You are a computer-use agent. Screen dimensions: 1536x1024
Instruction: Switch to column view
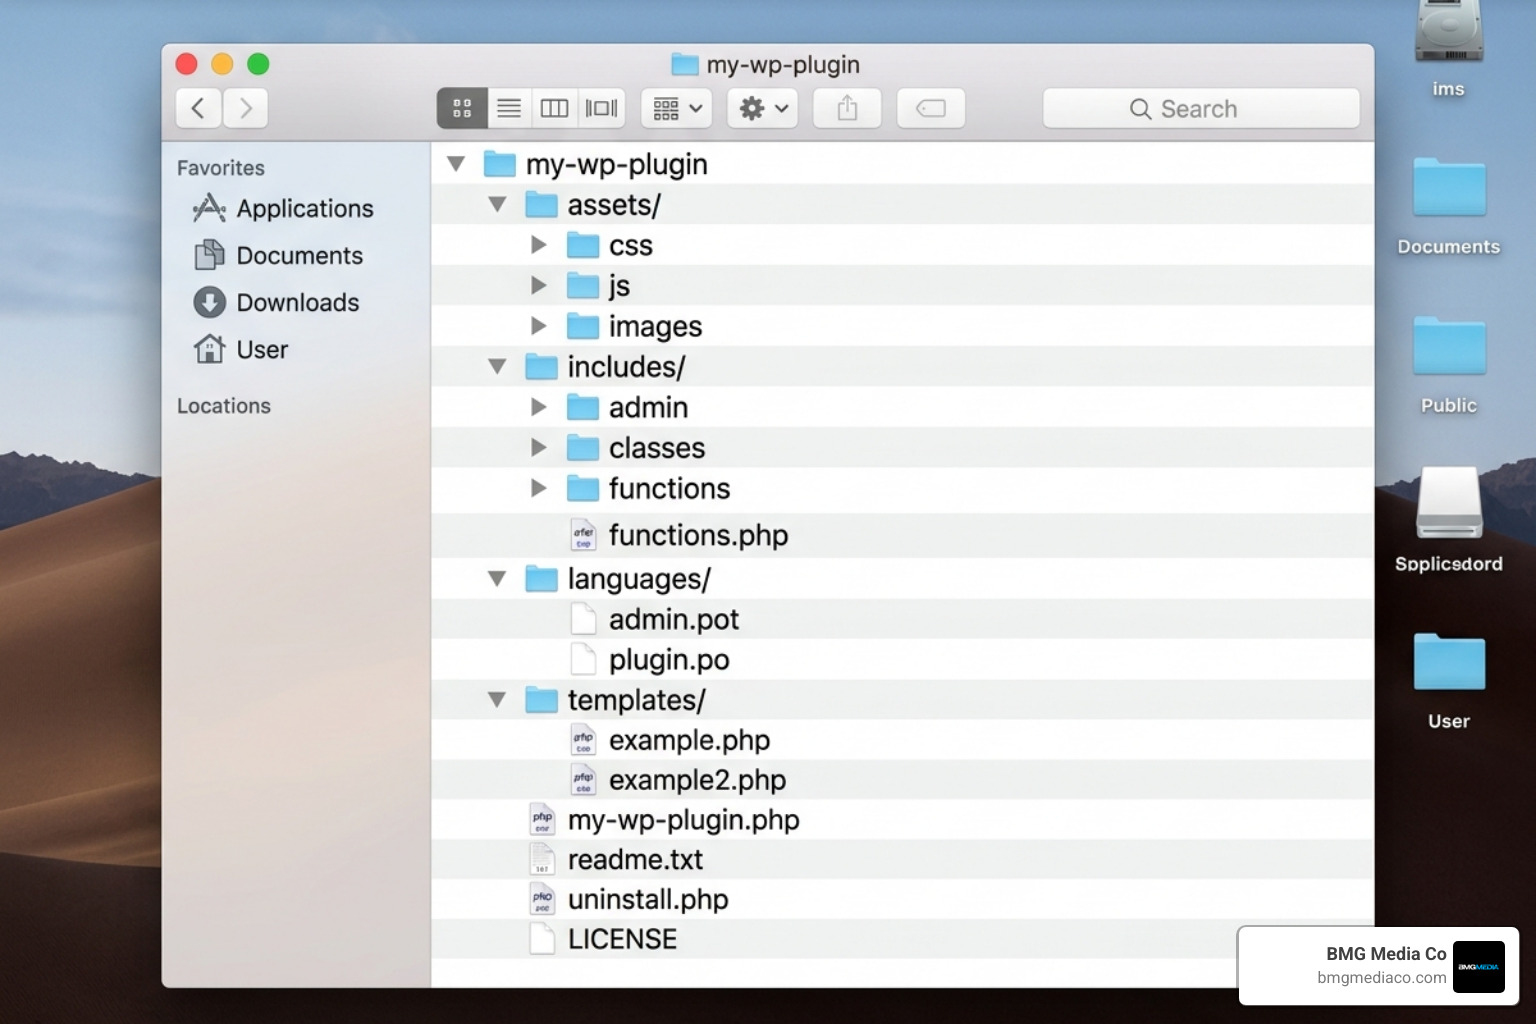click(554, 108)
